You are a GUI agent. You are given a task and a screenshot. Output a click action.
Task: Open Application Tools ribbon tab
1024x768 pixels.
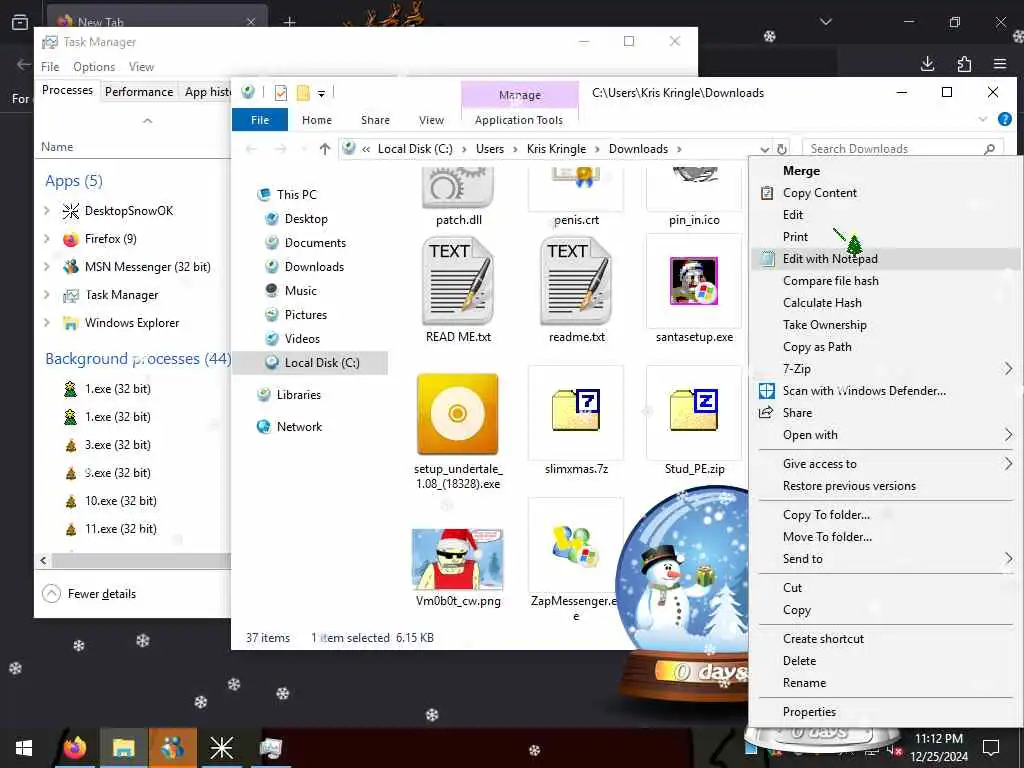tap(519, 120)
